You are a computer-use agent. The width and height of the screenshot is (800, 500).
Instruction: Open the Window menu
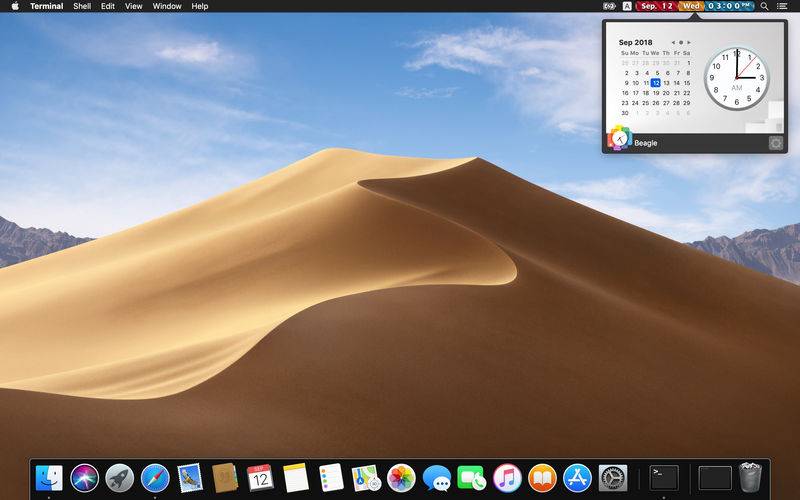coord(167,6)
